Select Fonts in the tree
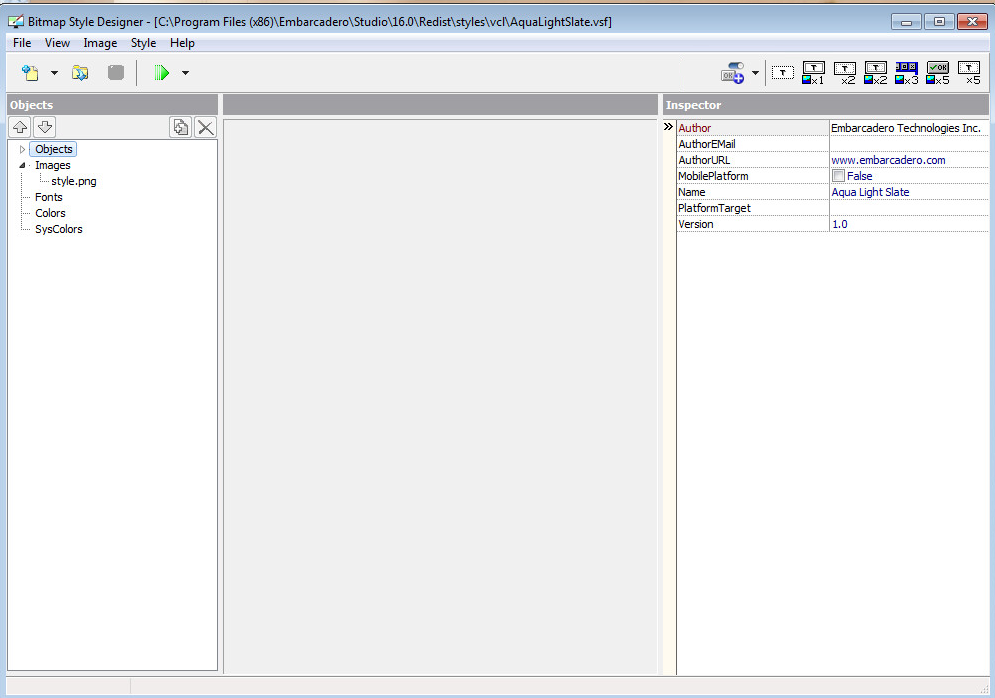The width and height of the screenshot is (995, 698). (x=49, y=197)
